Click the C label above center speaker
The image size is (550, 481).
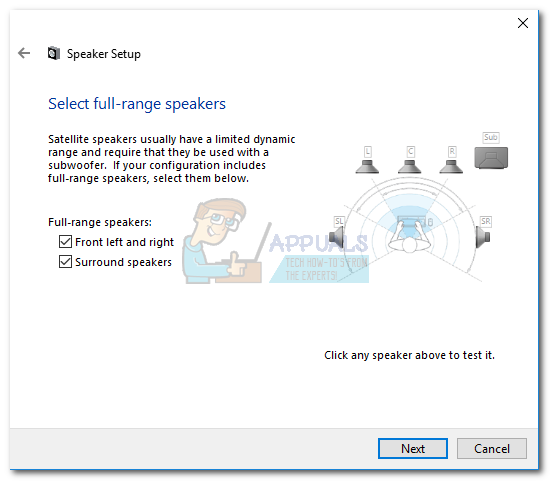[410, 152]
